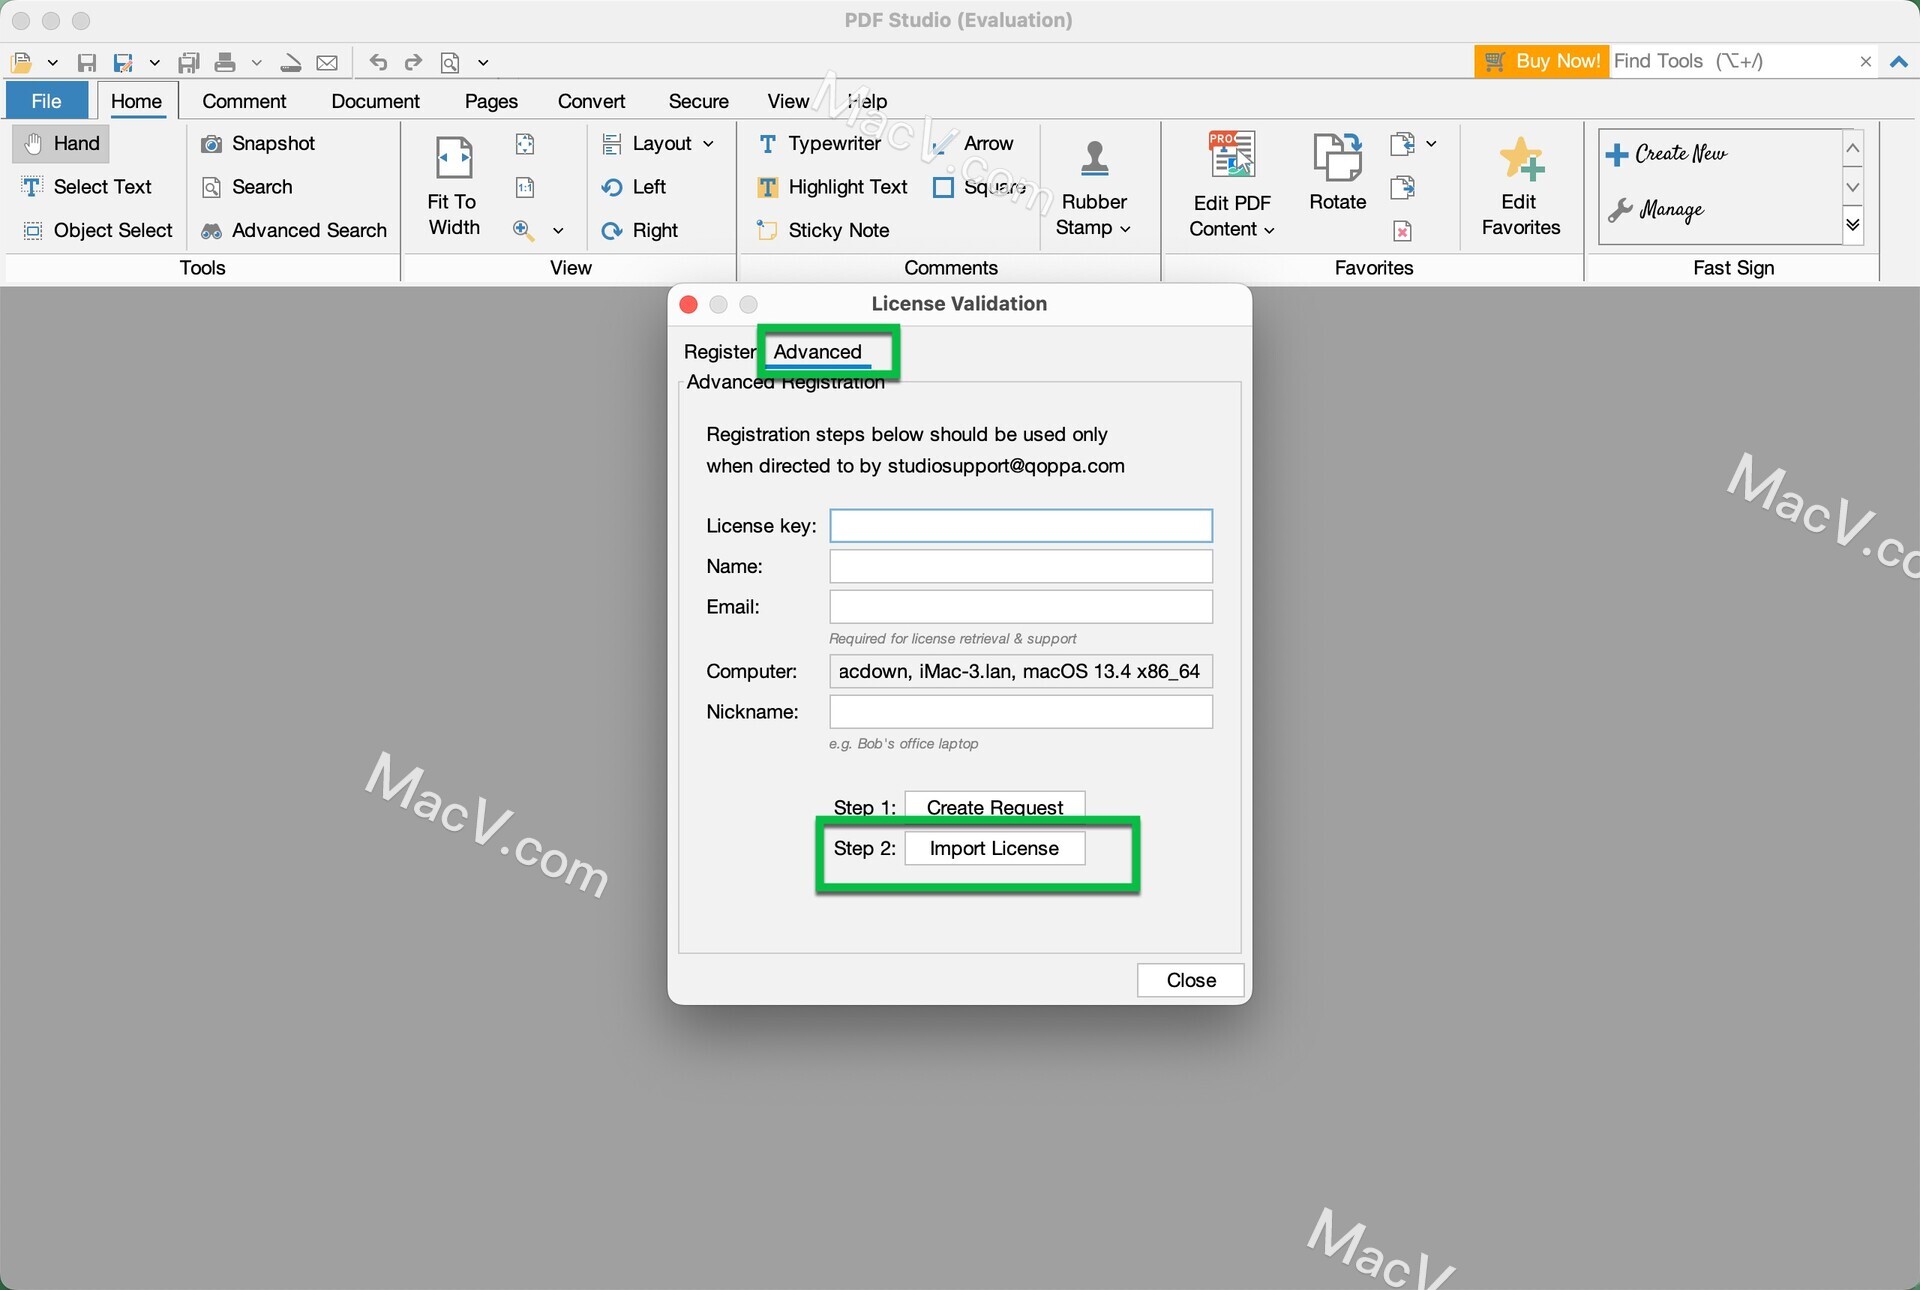Click the quick search page icon
This screenshot has height=1290, width=1920.
pyautogui.click(x=450, y=62)
